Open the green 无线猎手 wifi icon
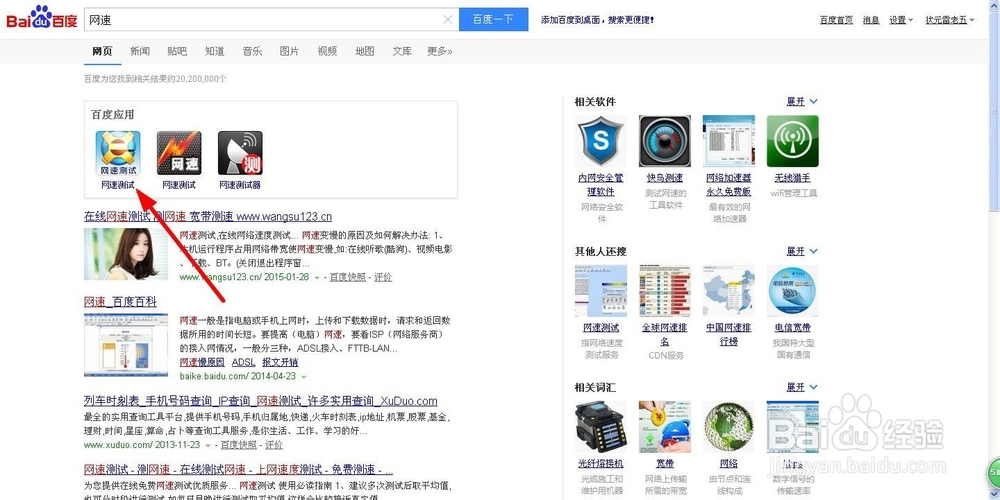1000x500 pixels. coord(792,141)
